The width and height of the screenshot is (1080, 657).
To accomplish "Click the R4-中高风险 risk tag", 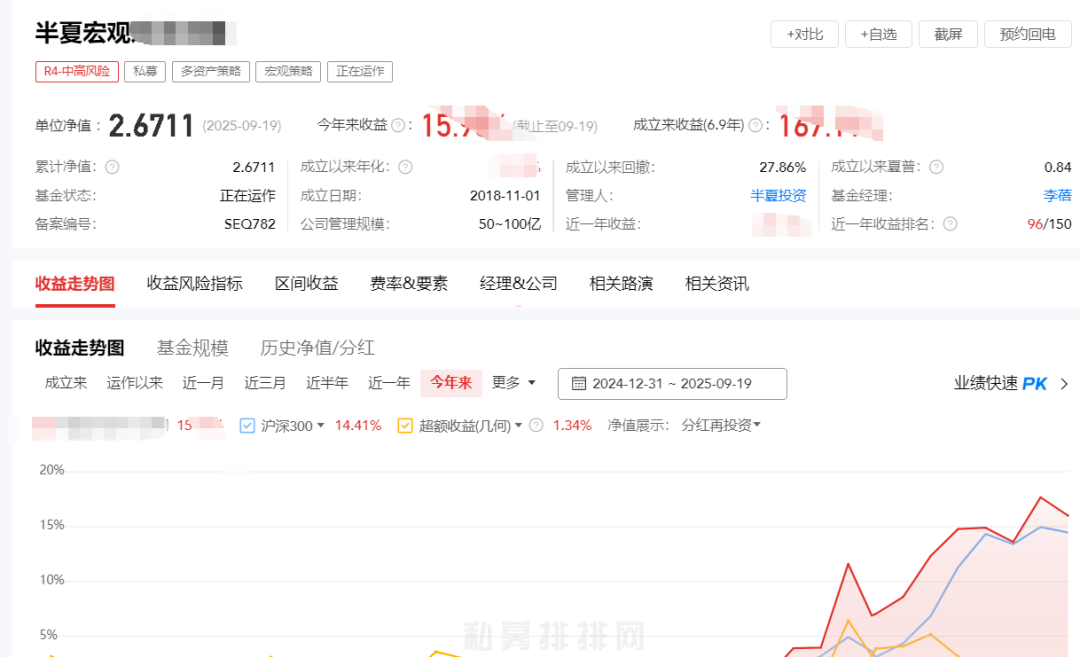I will point(77,72).
